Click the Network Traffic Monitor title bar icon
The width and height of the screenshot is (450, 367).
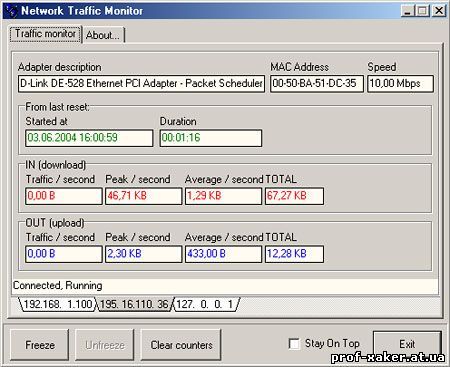(12, 11)
